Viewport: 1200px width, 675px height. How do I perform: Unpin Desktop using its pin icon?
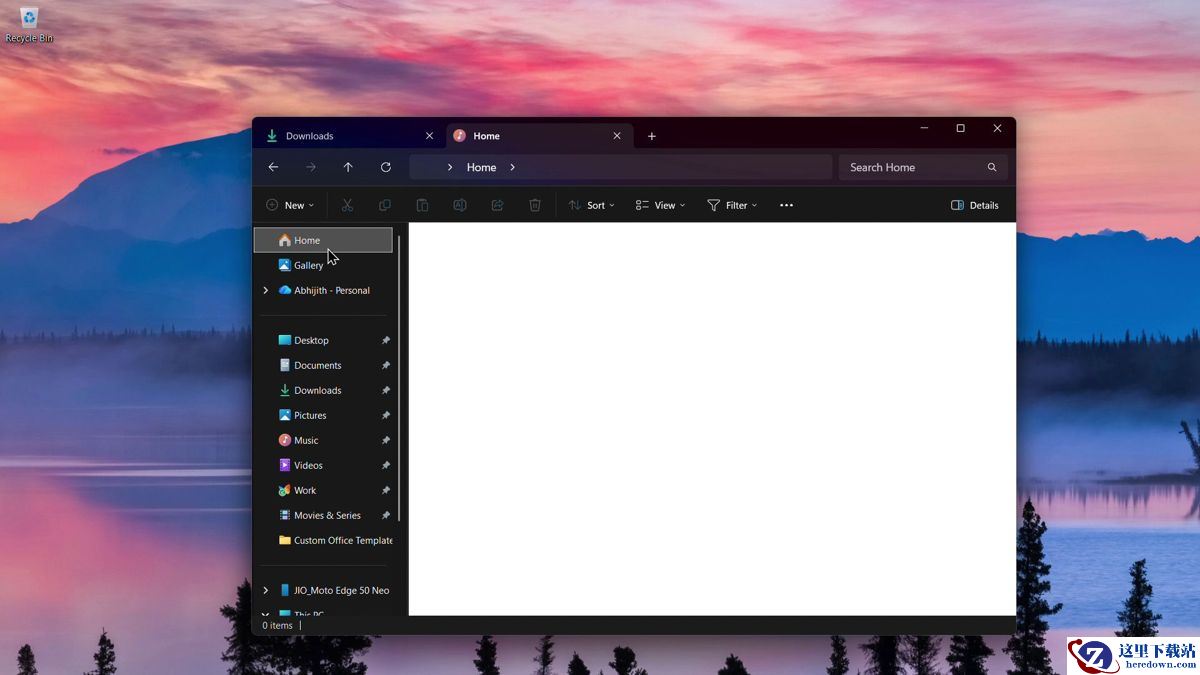[x=386, y=341]
